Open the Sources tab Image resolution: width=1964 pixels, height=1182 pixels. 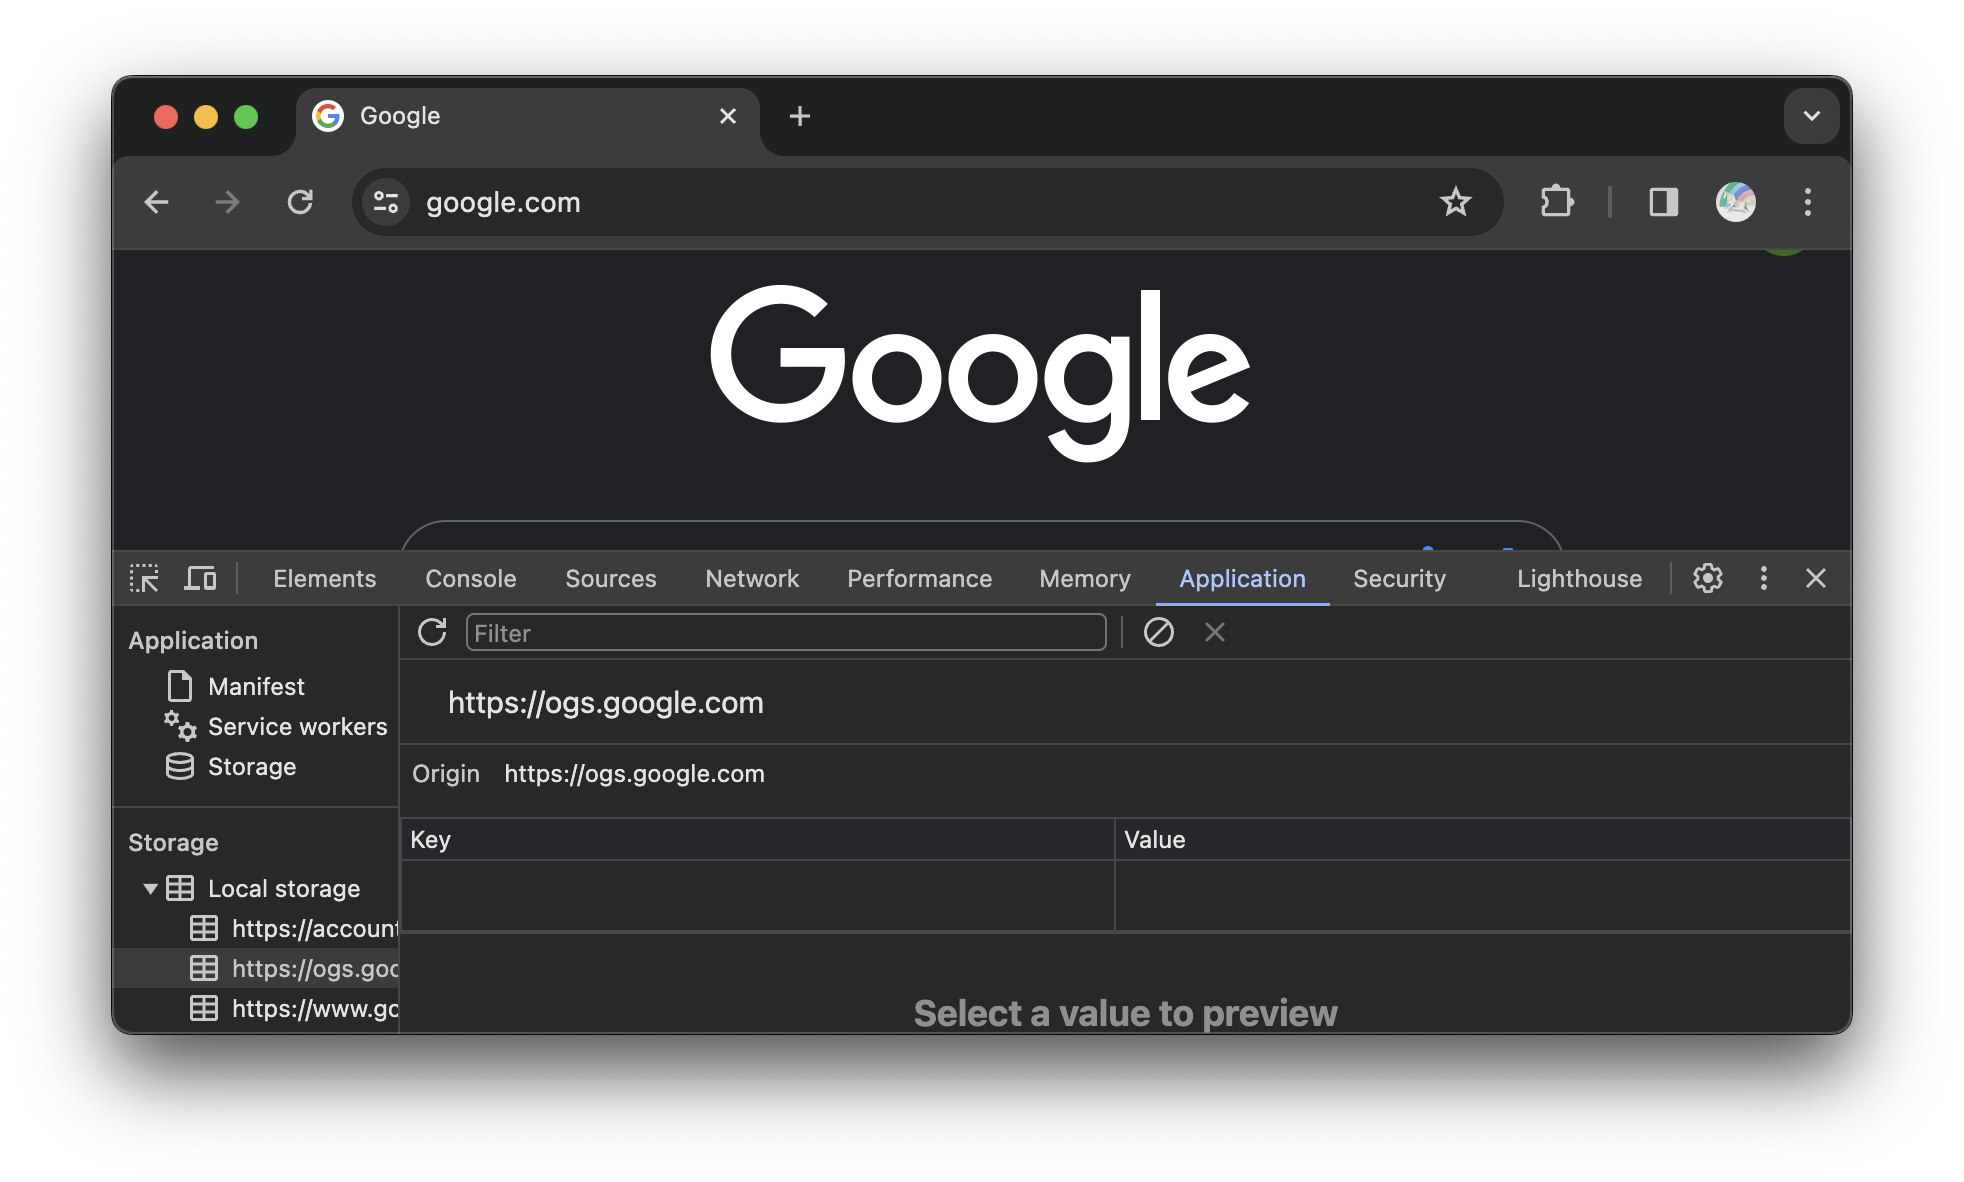pyautogui.click(x=610, y=578)
